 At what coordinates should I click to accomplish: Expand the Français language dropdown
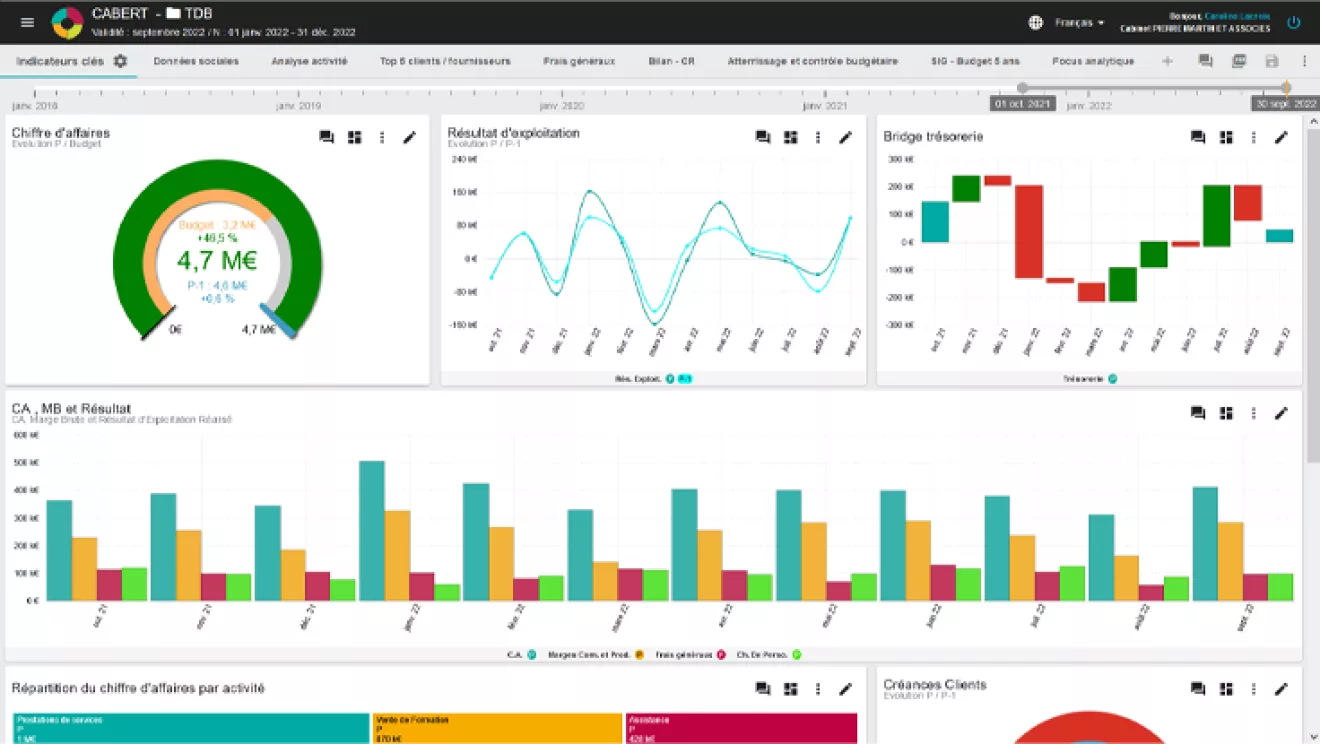coord(1080,22)
